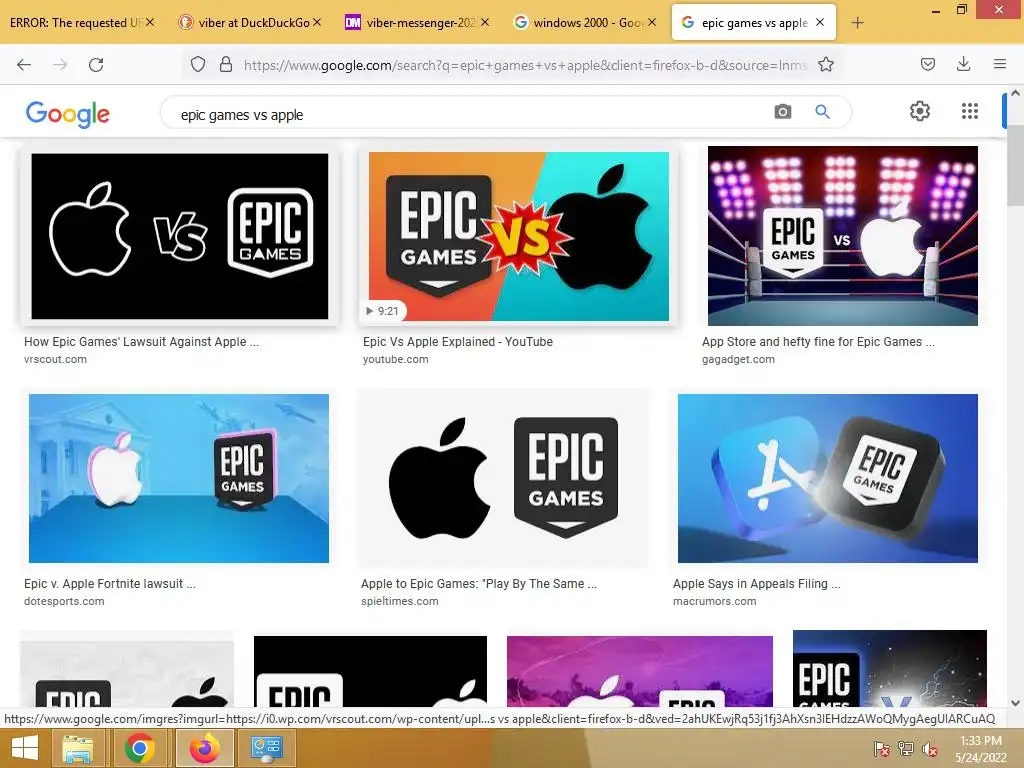This screenshot has width=1024, height=768.
Task: Close the windows 2000 tab
Action: click(652, 22)
